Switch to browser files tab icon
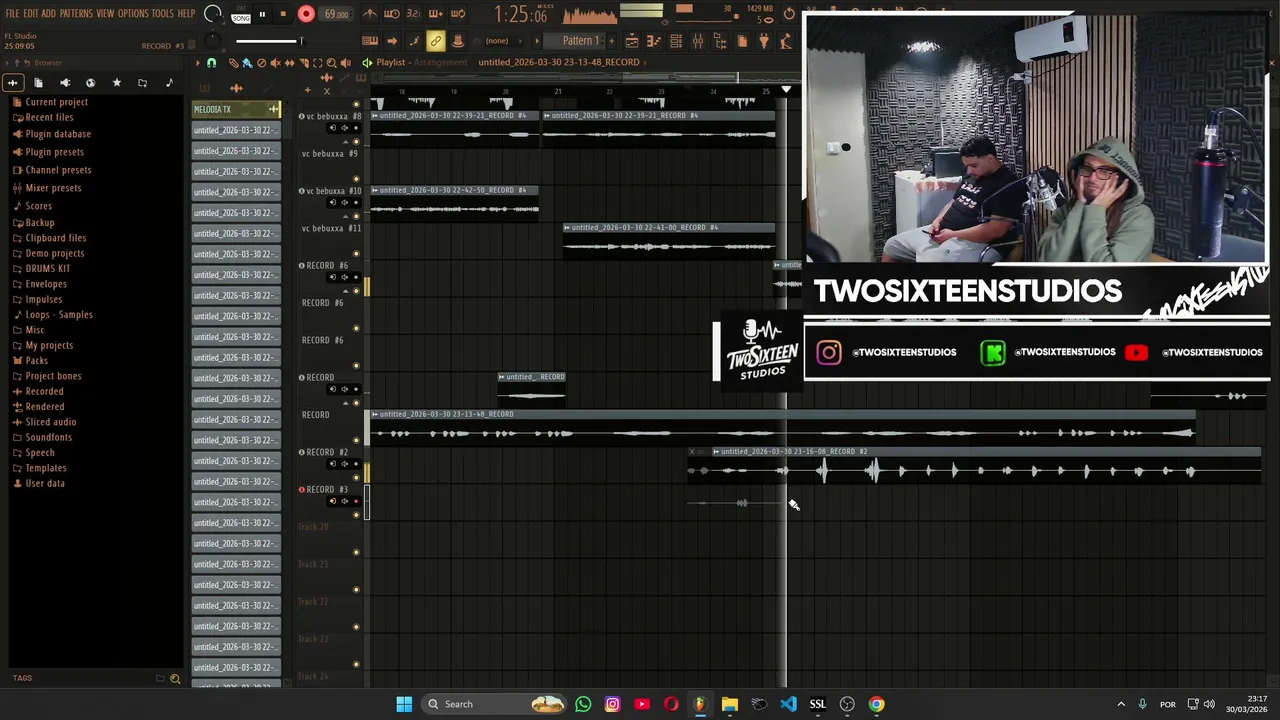This screenshot has width=1280, height=720. 38,83
